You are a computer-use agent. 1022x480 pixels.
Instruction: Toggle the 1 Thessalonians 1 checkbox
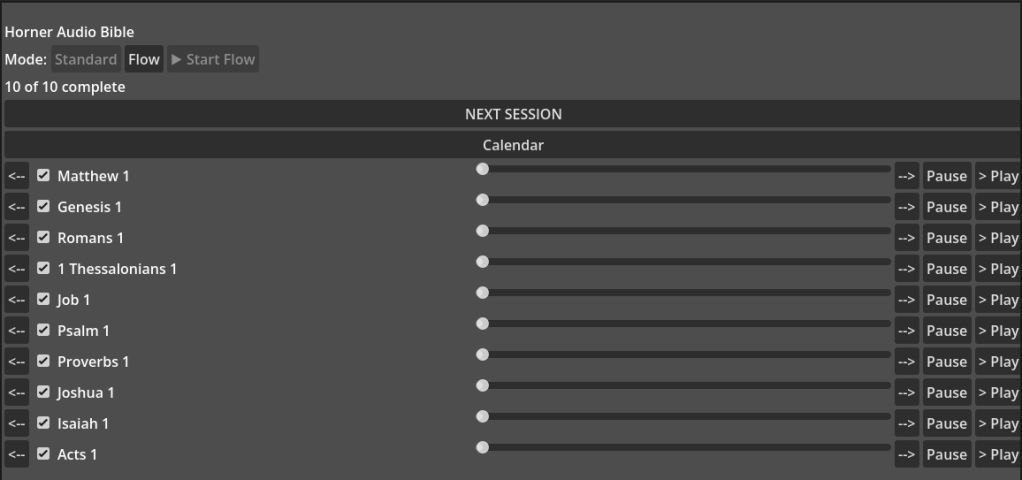tap(43, 268)
